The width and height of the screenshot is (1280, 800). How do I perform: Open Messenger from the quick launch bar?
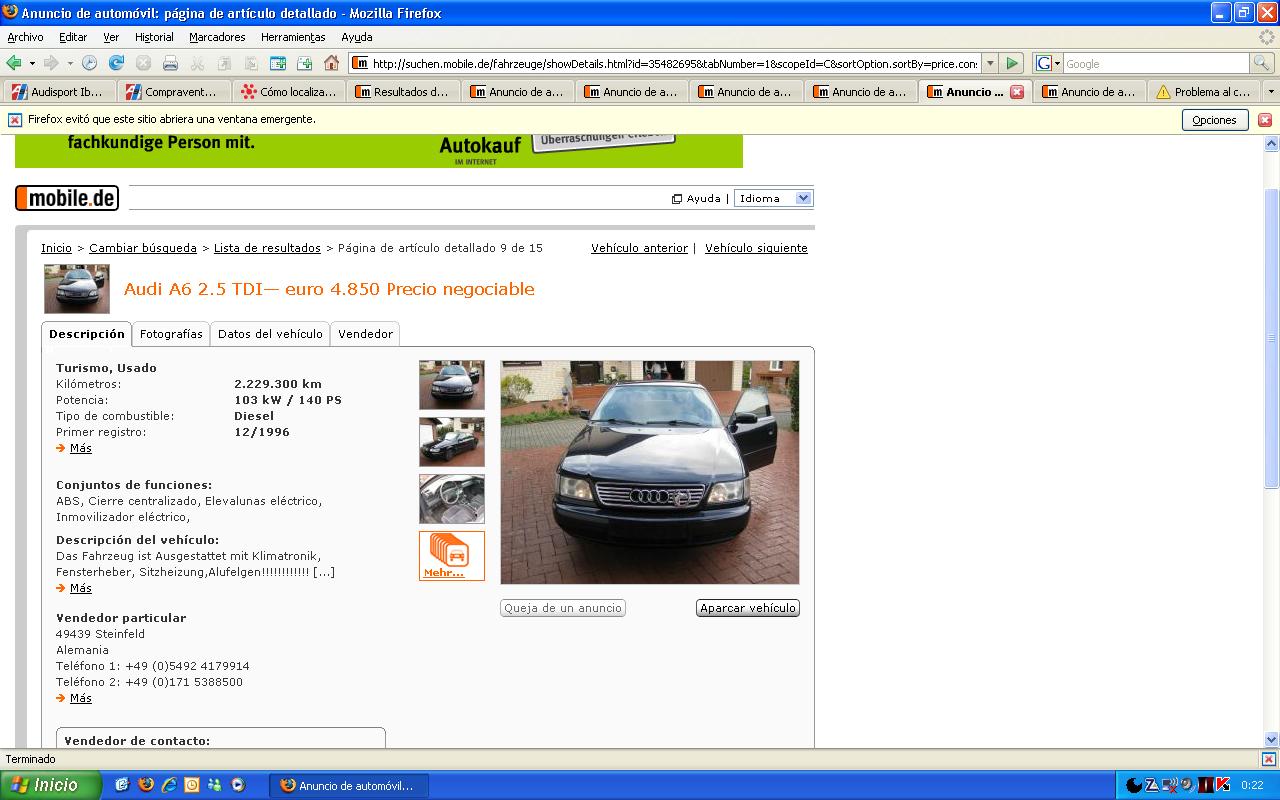[x=215, y=785]
